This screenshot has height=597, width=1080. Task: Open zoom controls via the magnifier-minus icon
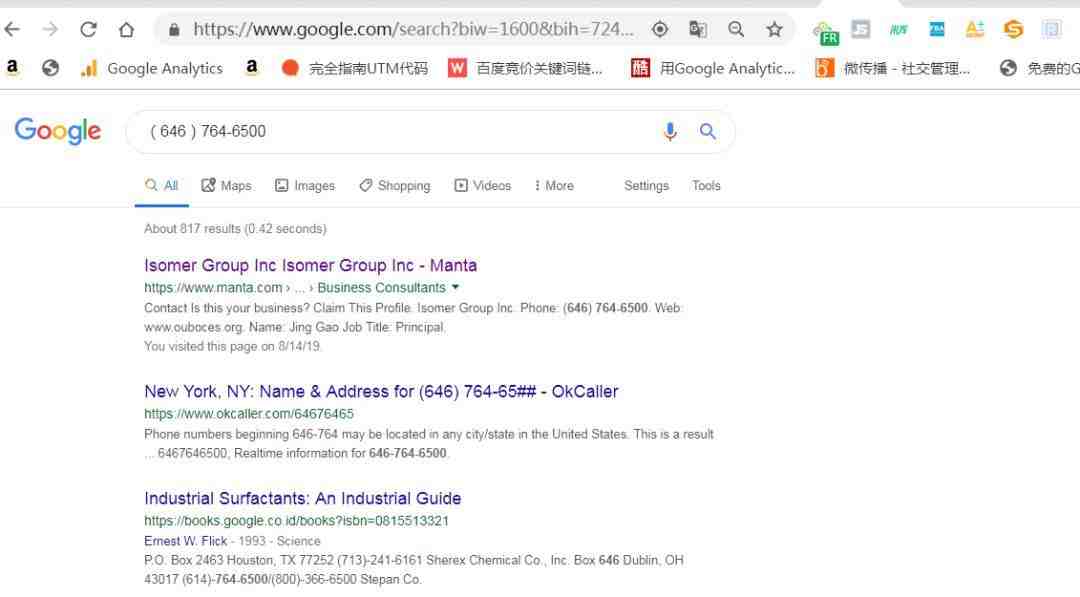point(736,29)
